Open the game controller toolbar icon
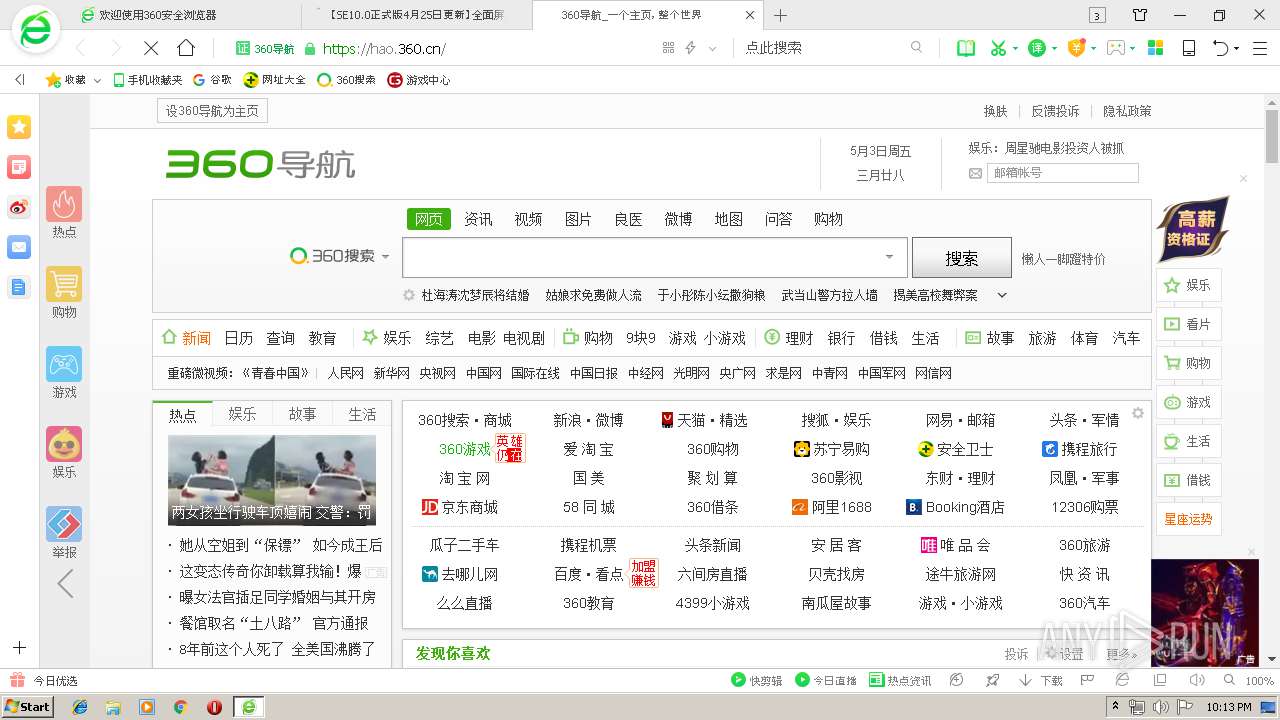 pos(1116,48)
